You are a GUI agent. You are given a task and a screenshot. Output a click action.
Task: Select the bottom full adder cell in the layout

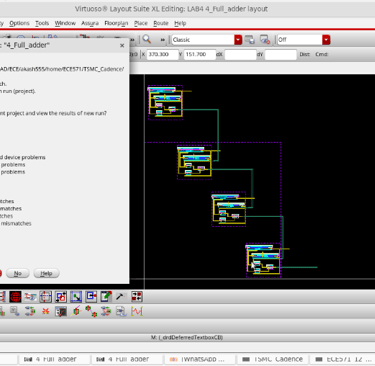coord(263,260)
